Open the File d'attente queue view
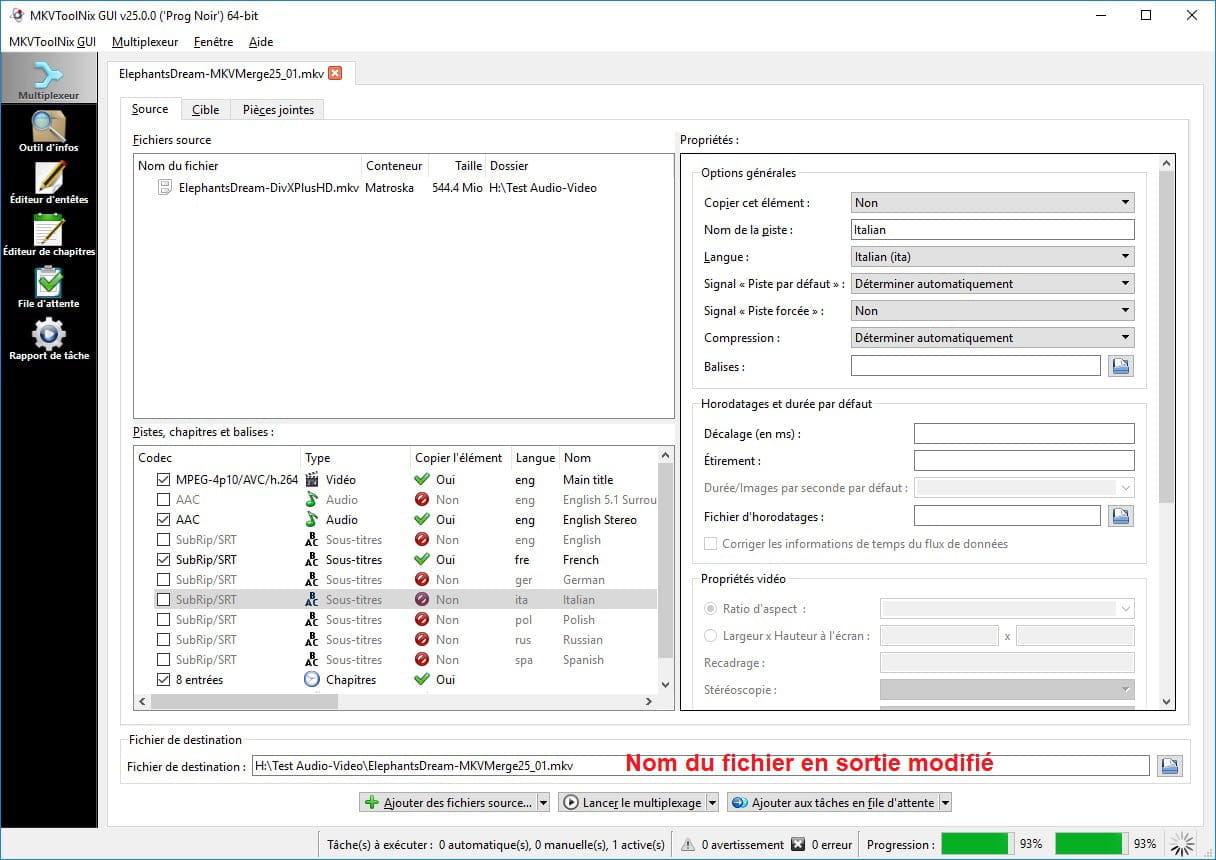Viewport: 1216px width, 860px height. pyautogui.click(x=48, y=287)
